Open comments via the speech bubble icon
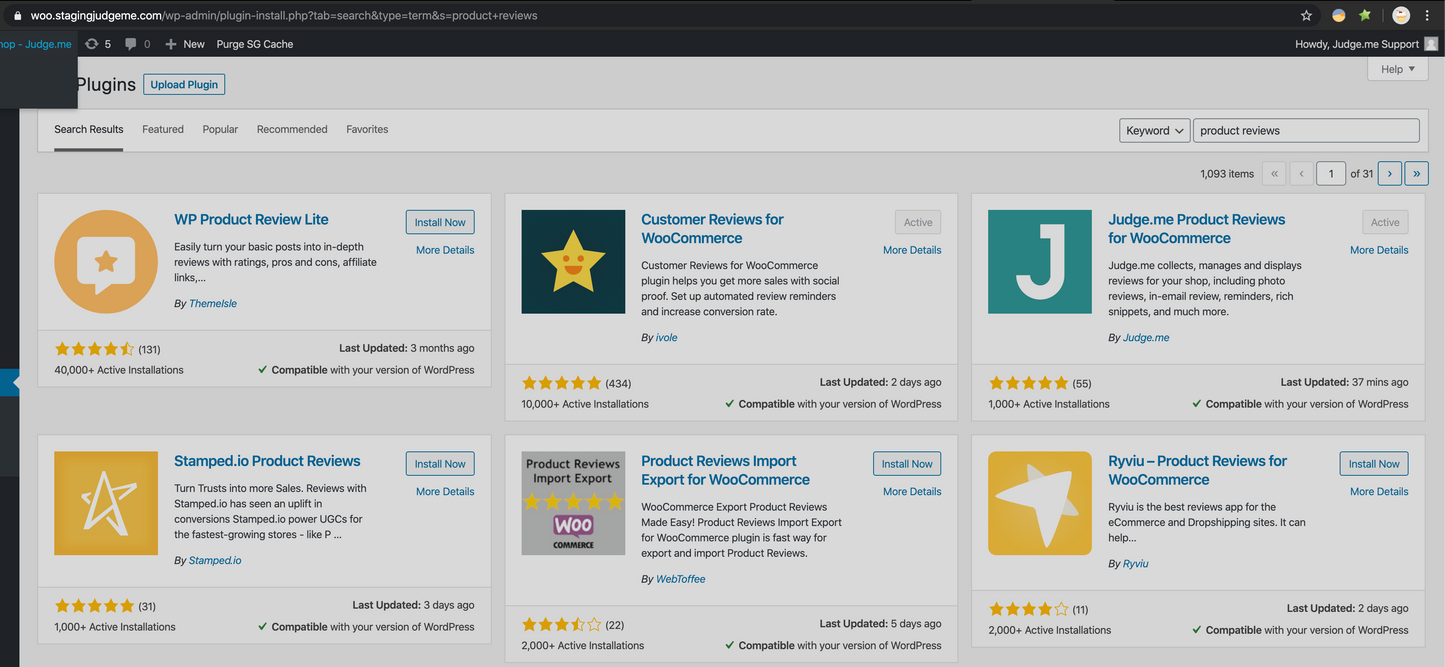The width and height of the screenshot is (1445, 667). point(133,43)
